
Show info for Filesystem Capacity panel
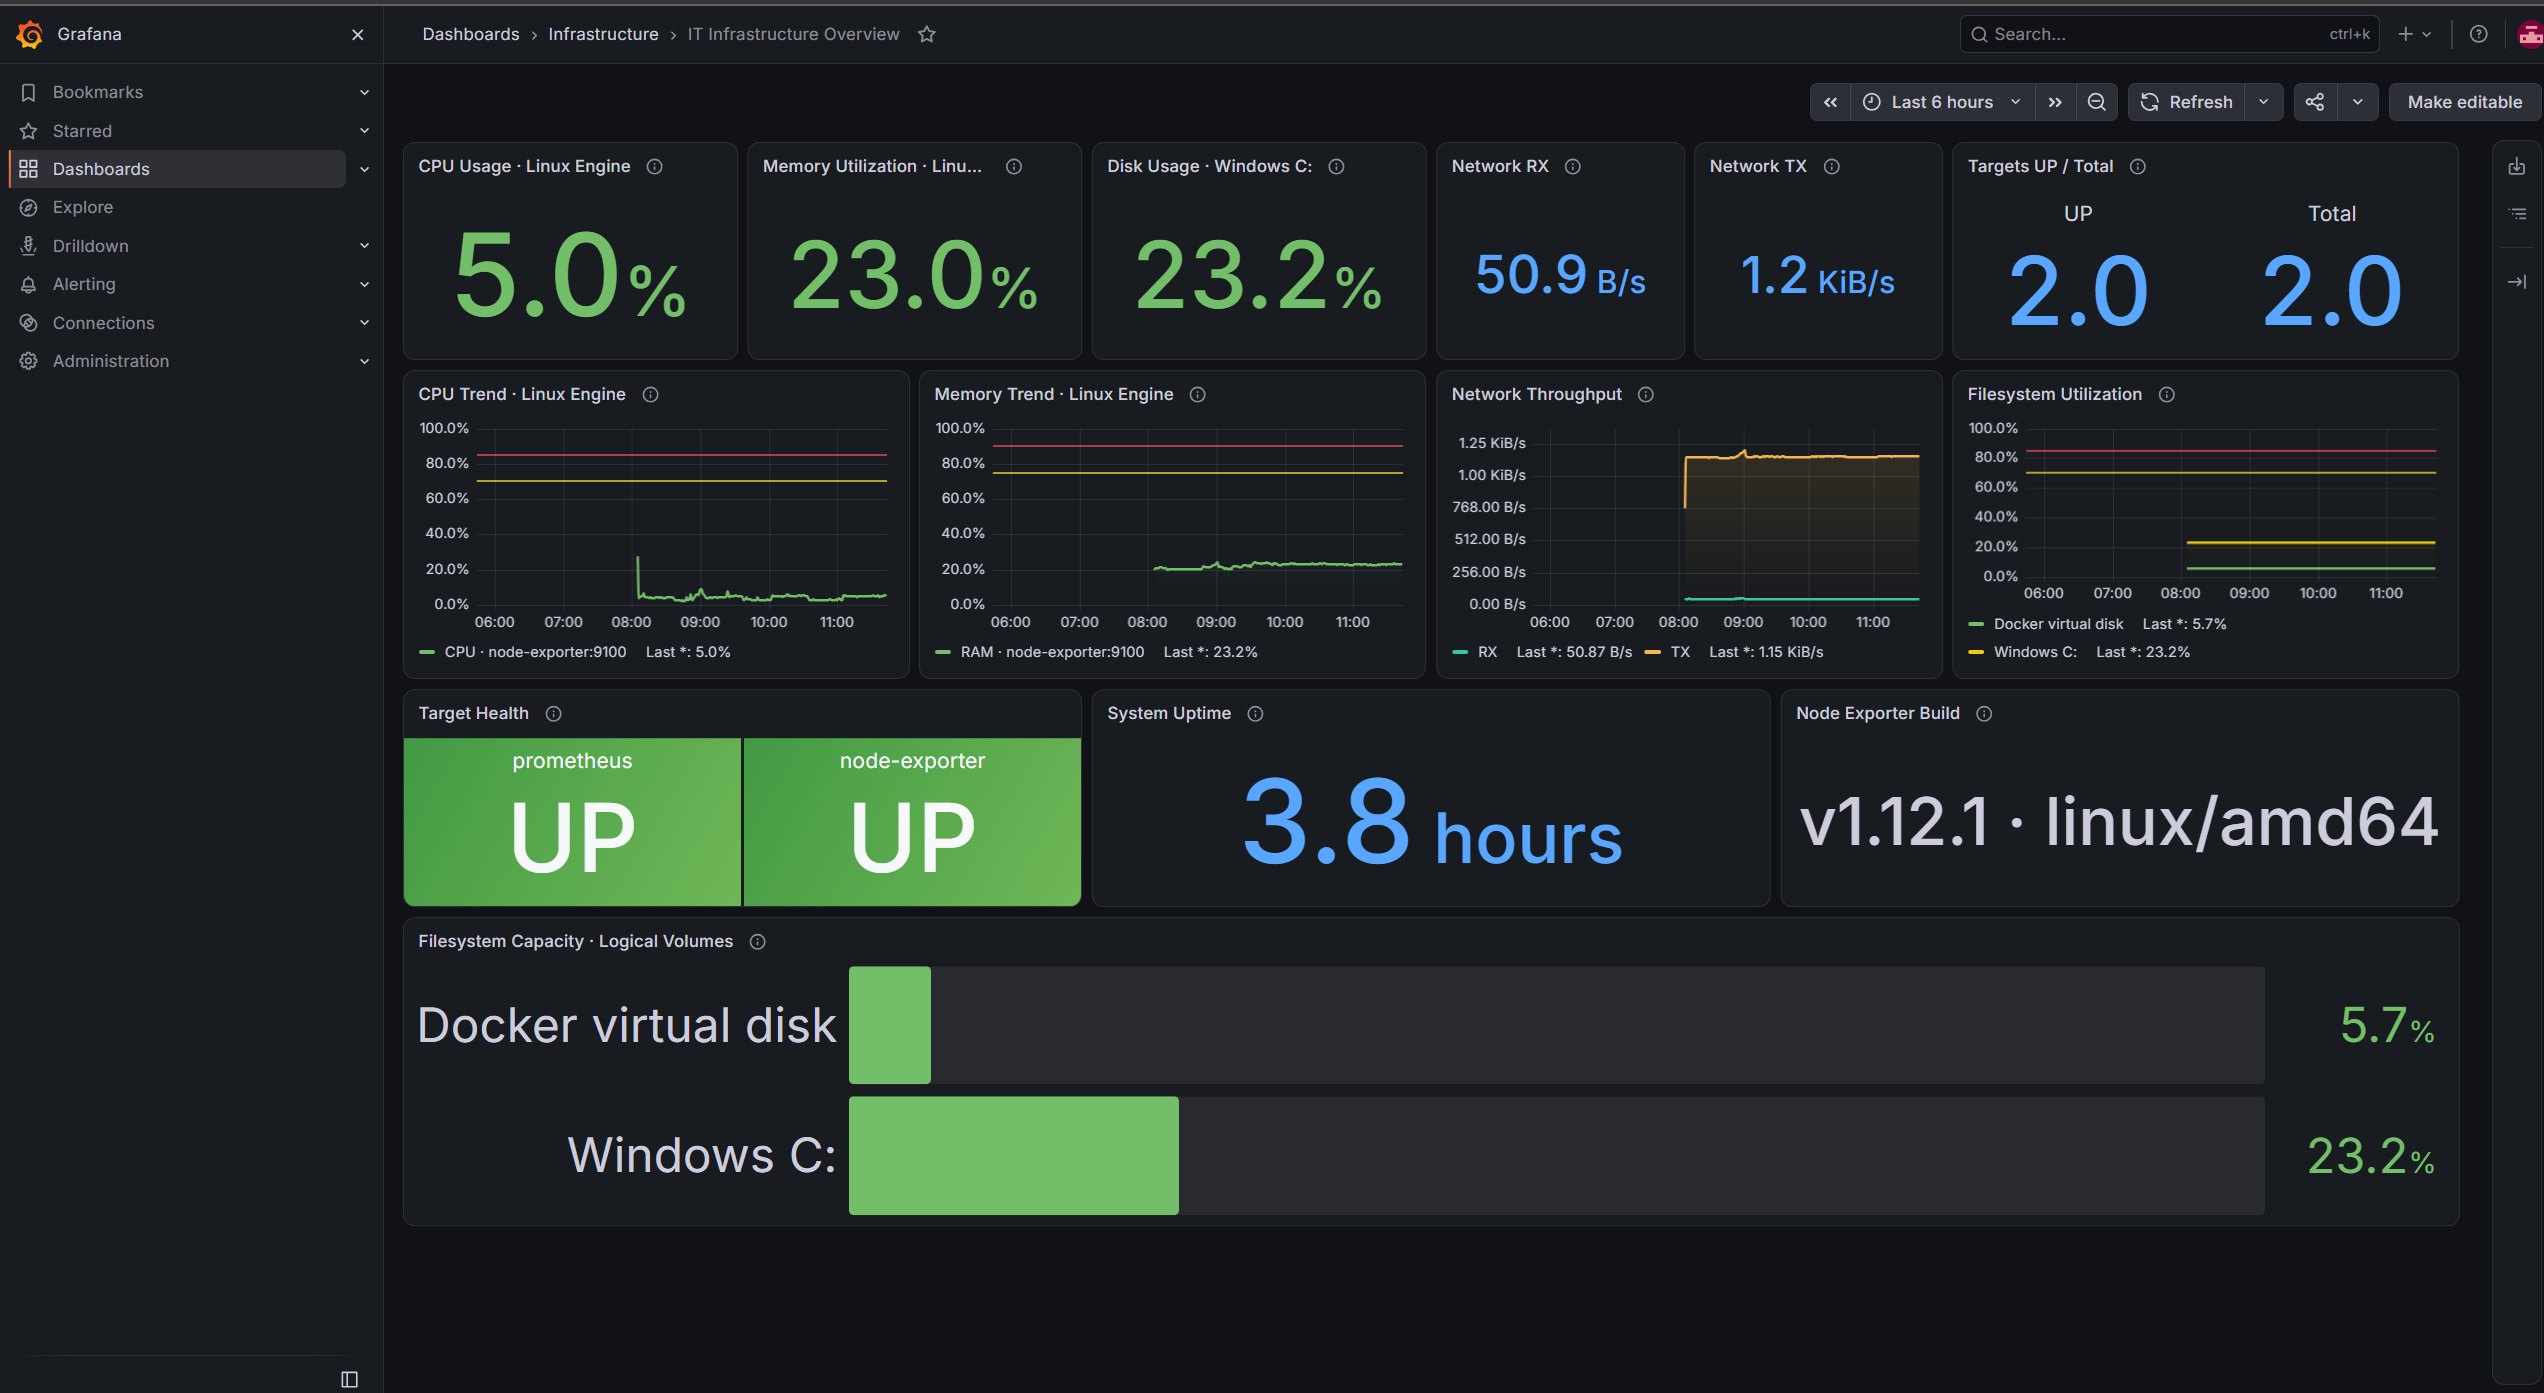tap(758, 942)
